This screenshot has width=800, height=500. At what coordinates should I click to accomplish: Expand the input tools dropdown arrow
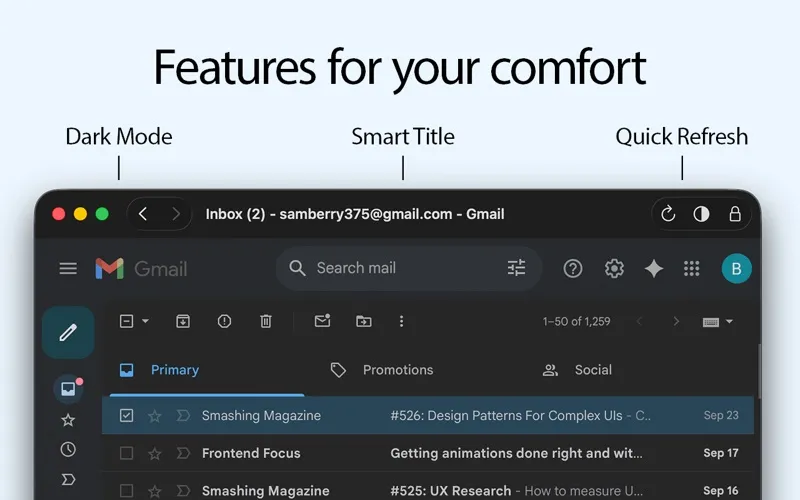tap(729, 321)
